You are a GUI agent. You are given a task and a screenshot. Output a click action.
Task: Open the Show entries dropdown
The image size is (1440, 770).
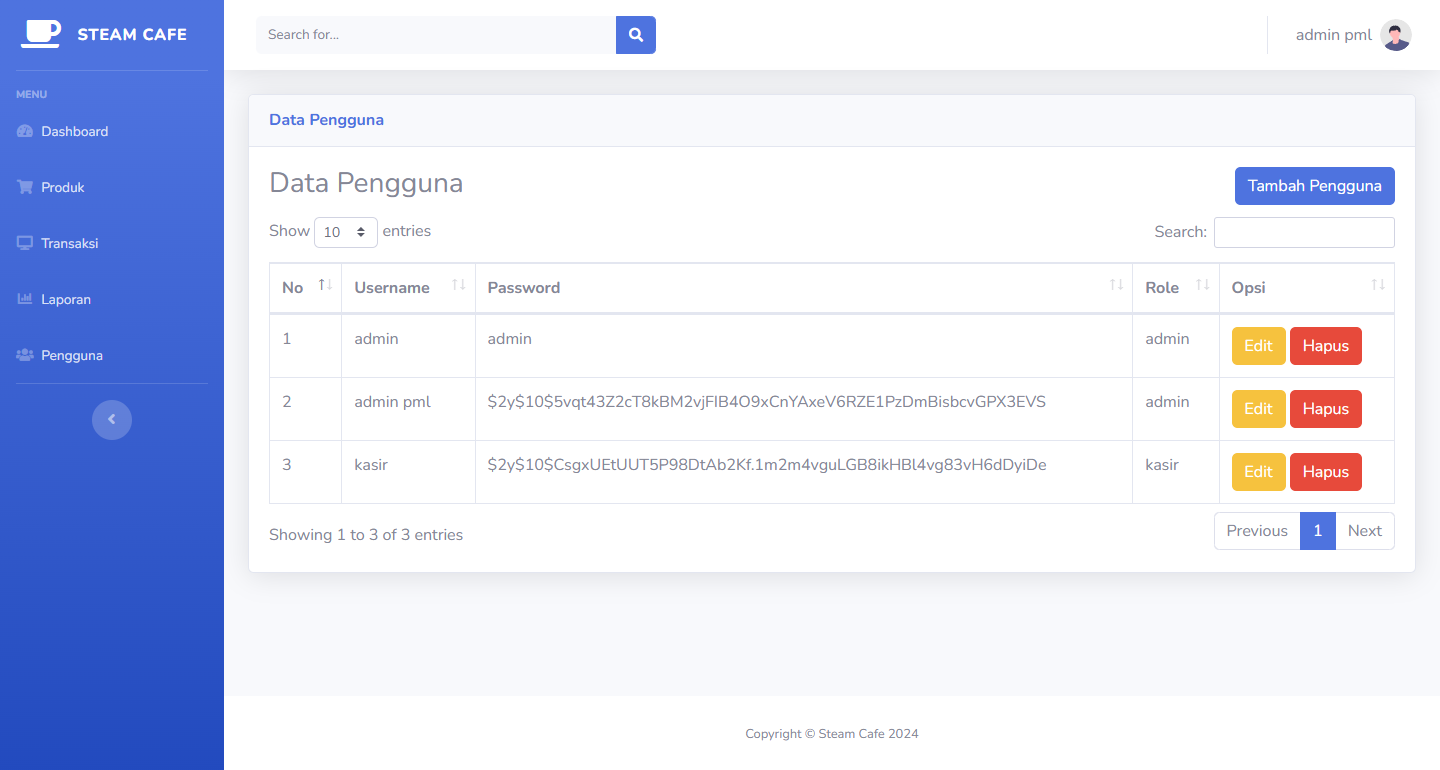[346, 232]
